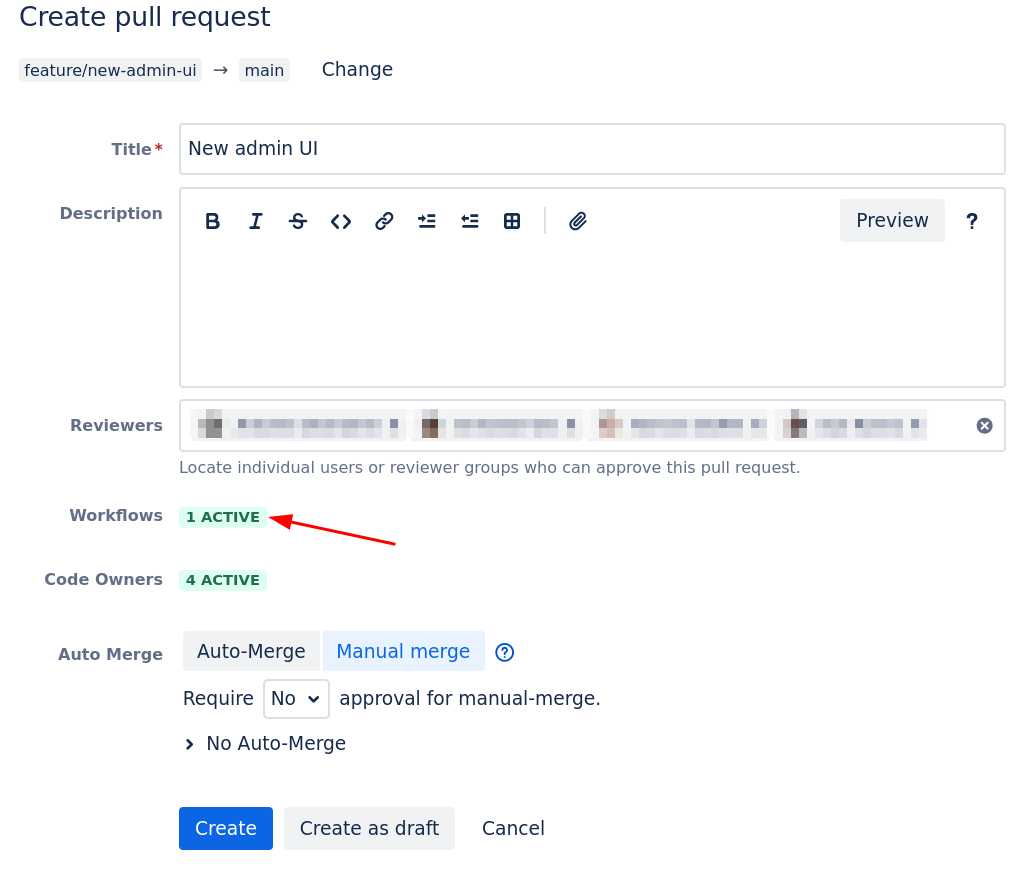
Task: Open editor help question mark
Action: [971, 221]
